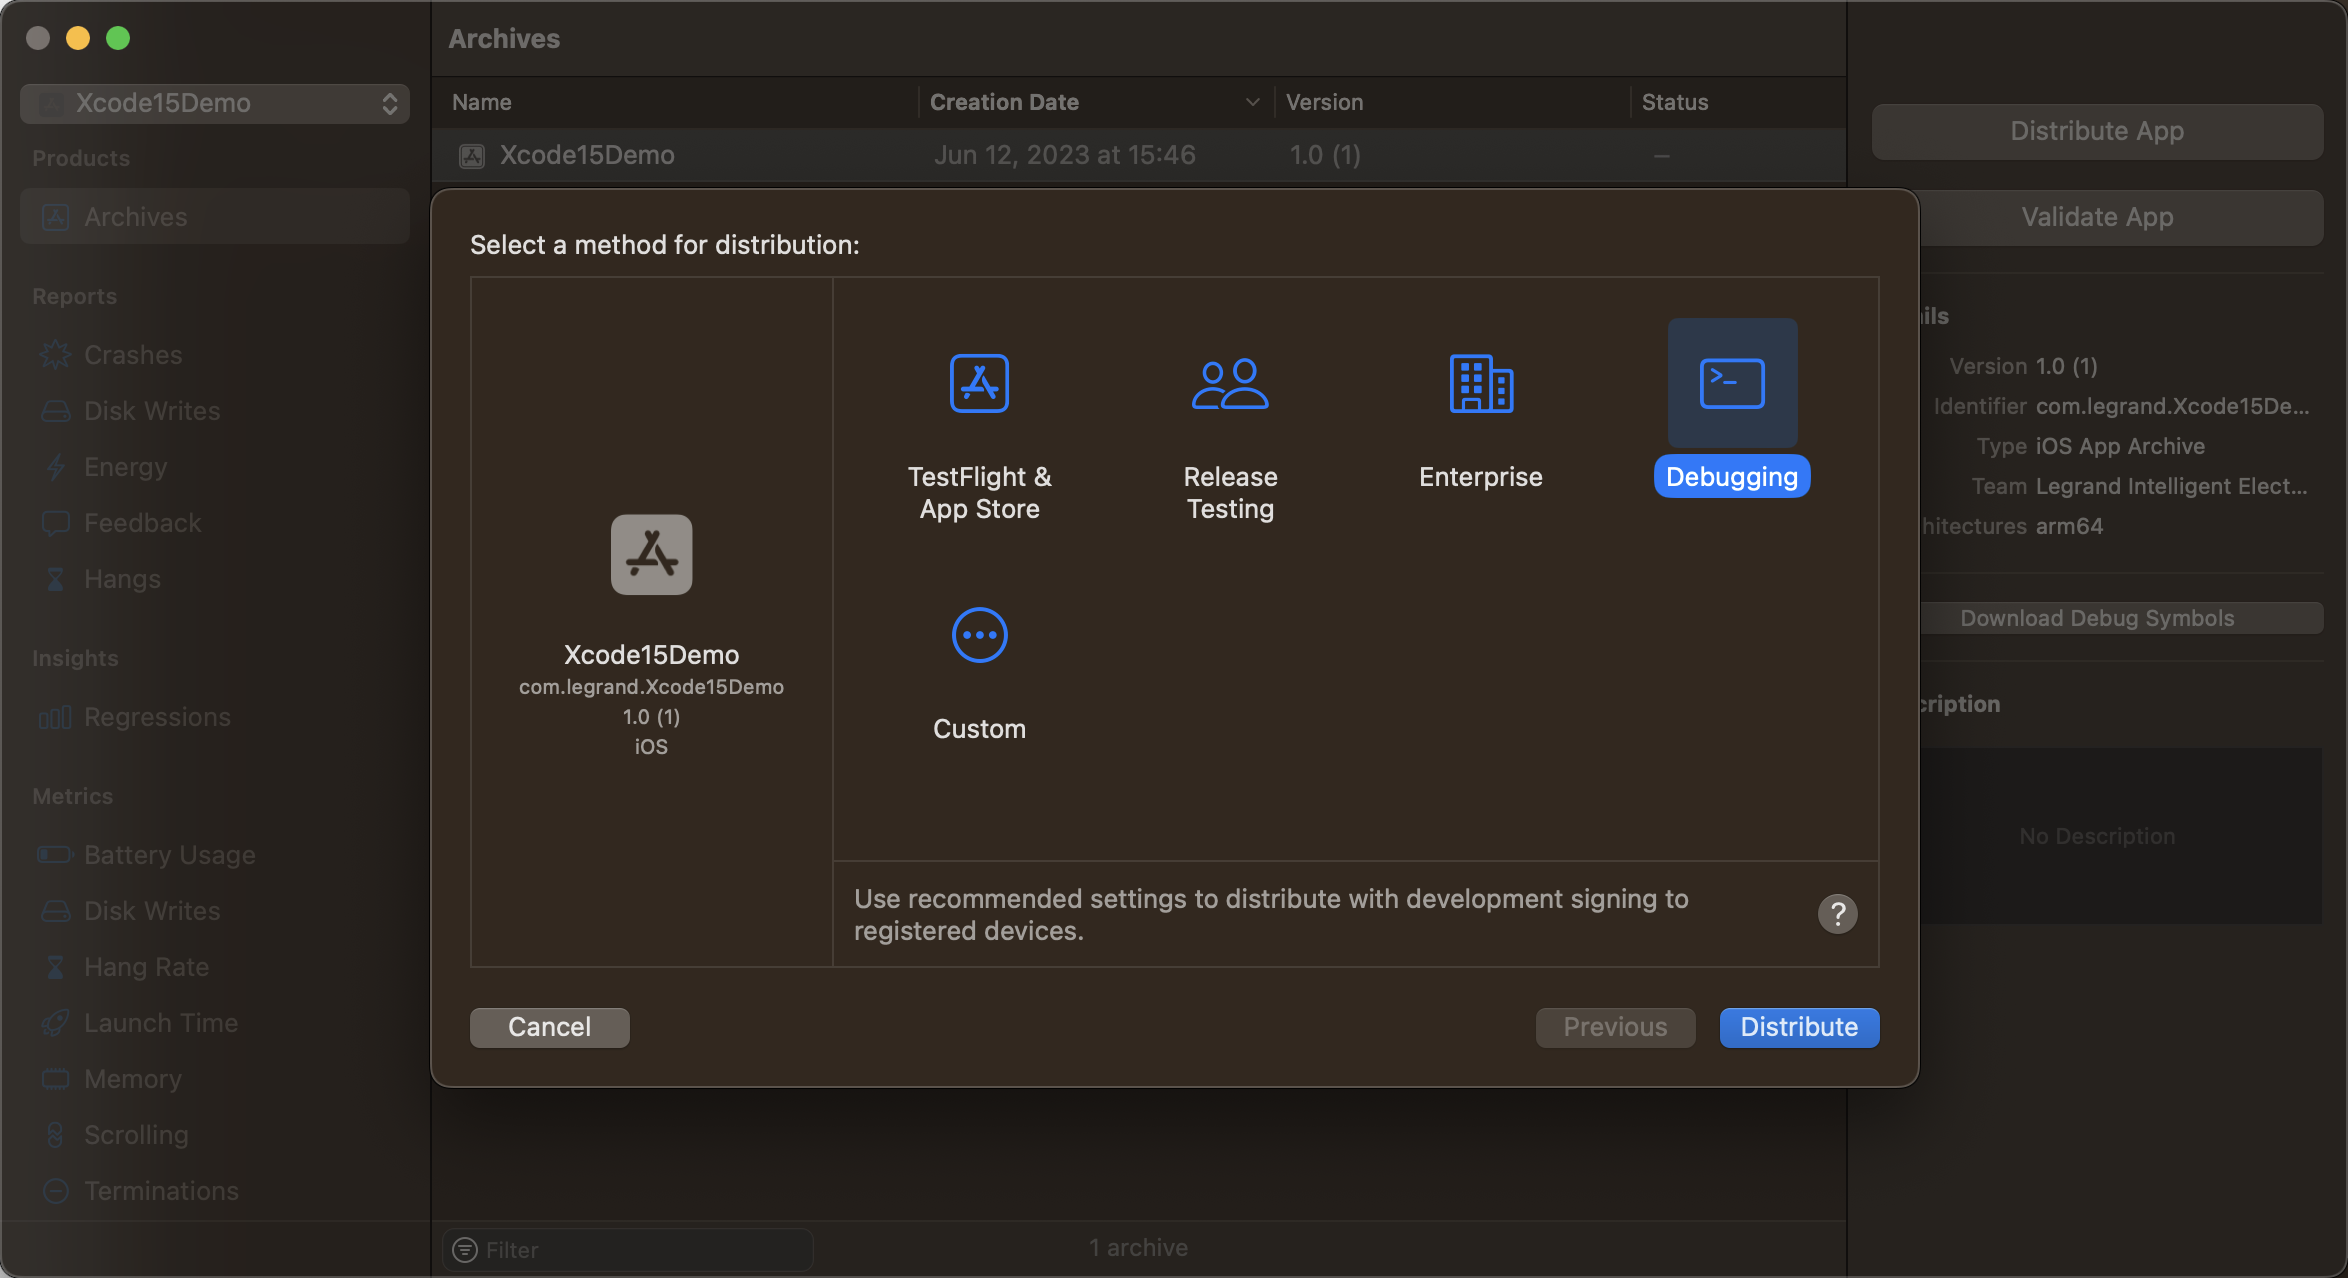2348x1278 pixels.
Task: Click the Crashes sidebar icon
Action: point(55,355)
